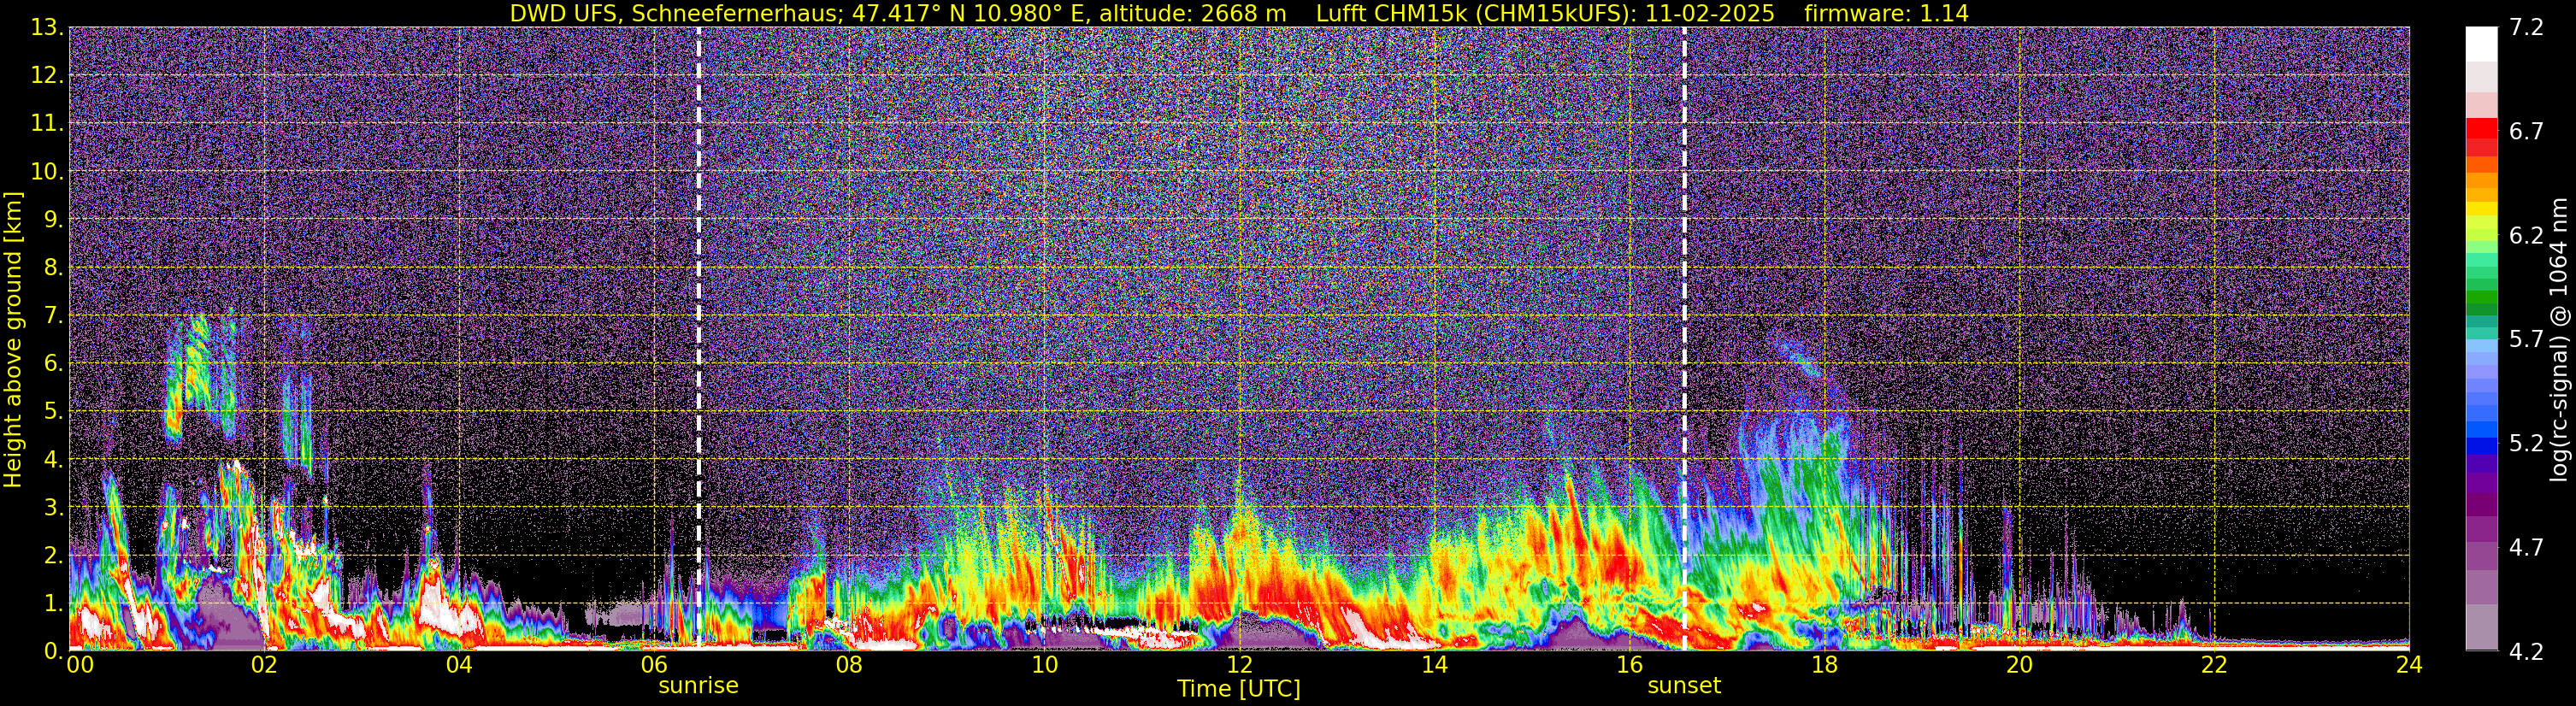Click the 'sunrise' label below the axis

(x=698, y=686)
